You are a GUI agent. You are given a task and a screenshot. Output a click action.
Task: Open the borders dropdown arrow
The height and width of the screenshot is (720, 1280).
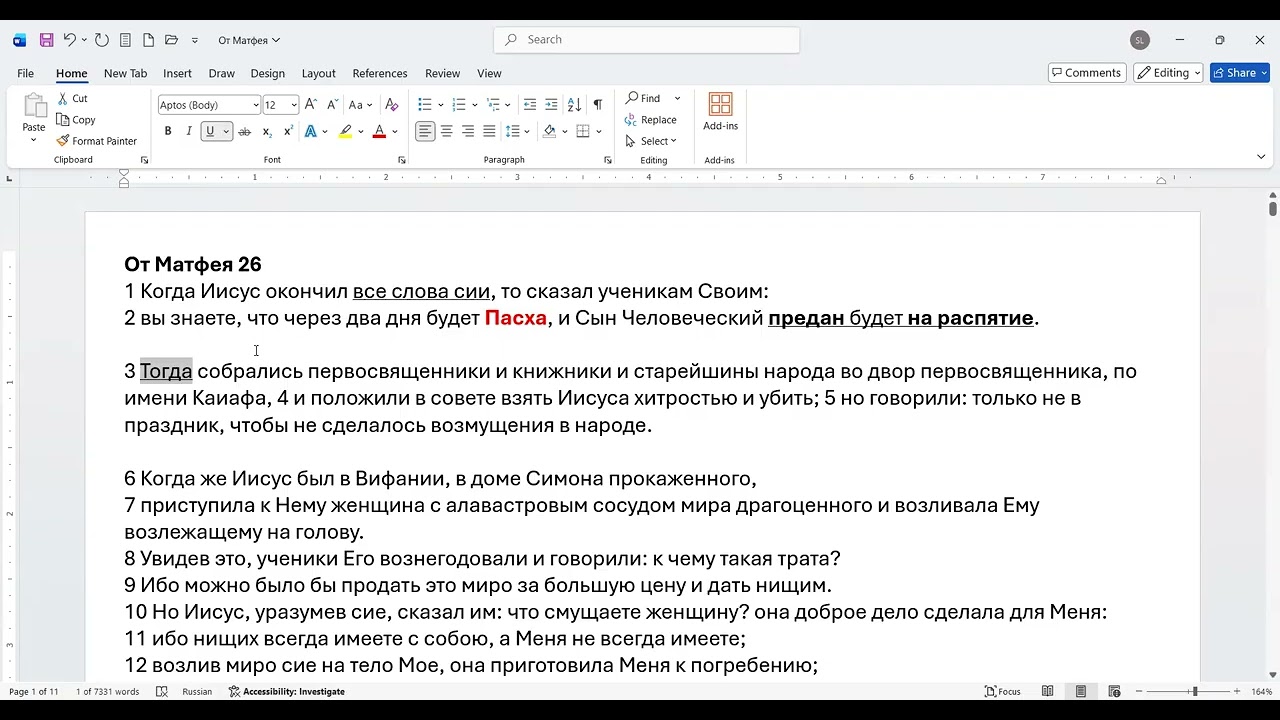[x=599, y=131]
